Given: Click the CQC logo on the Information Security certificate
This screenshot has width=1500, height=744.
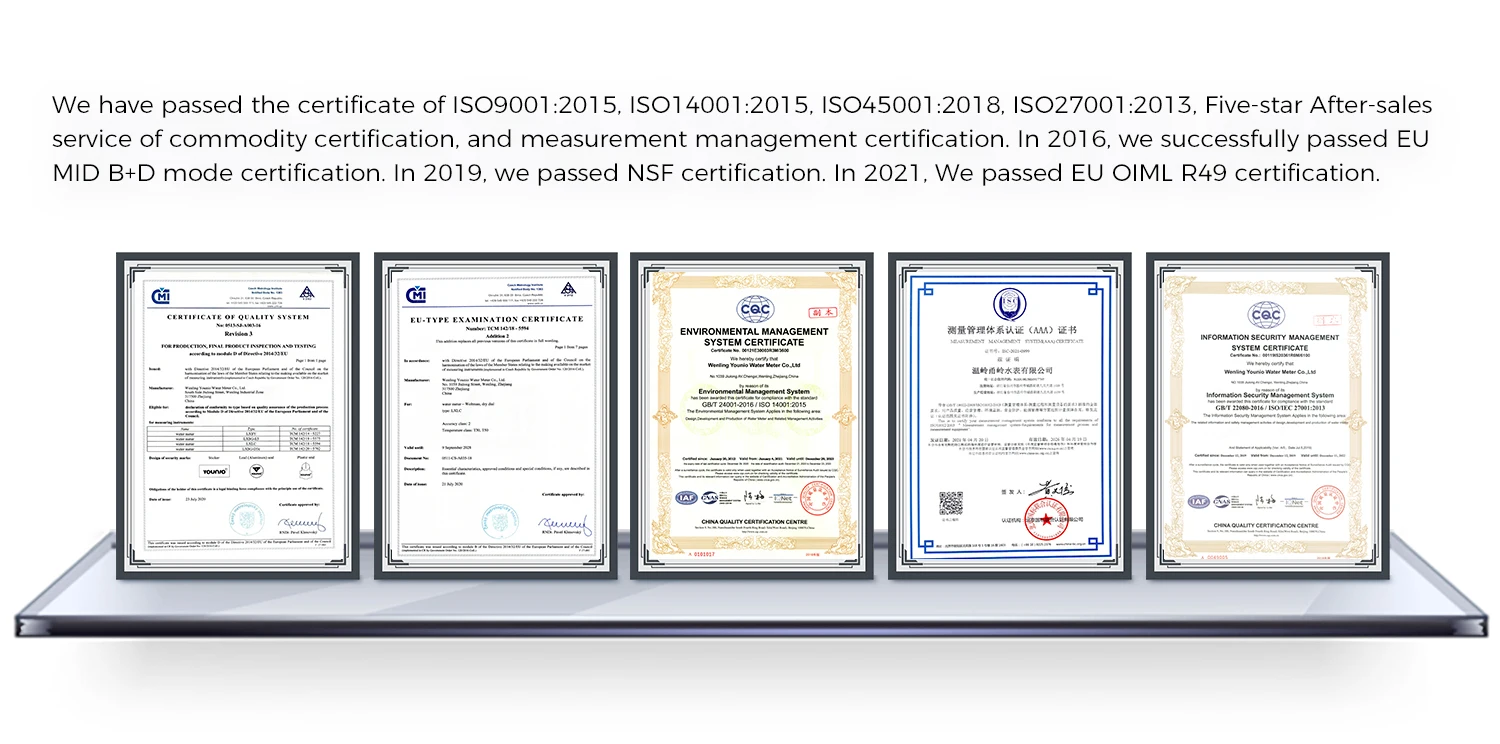Looking at the screenshot, I should (1268, 315).
